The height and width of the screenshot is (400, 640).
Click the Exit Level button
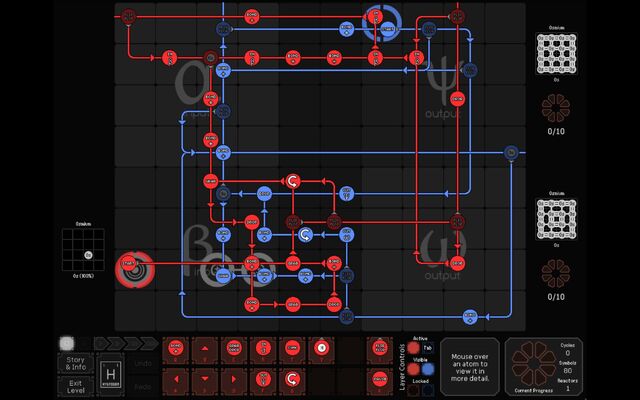[76, 387]
